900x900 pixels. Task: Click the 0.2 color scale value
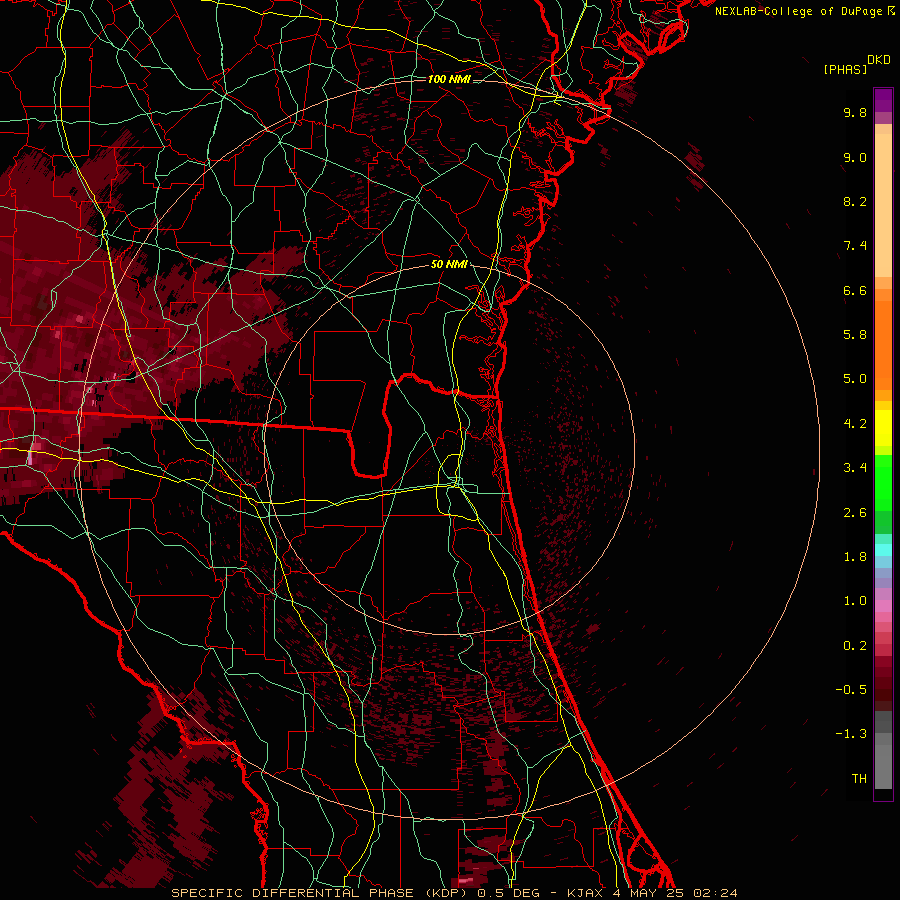click(x=855, y=646)
